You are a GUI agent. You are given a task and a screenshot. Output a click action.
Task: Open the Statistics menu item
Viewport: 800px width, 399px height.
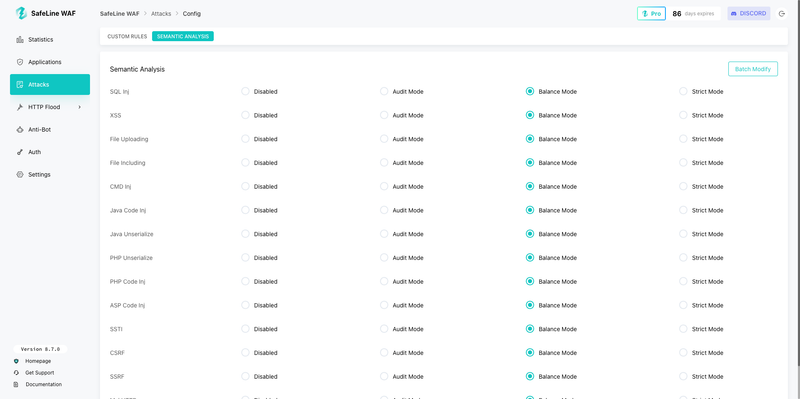point(50,40)
